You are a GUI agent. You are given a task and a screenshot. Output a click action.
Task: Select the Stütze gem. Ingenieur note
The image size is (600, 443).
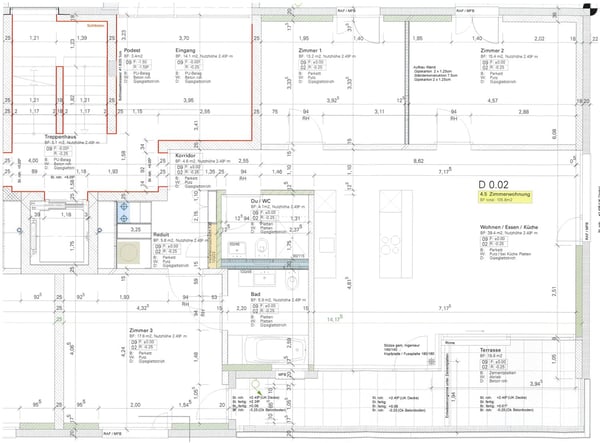coord(409,349)
